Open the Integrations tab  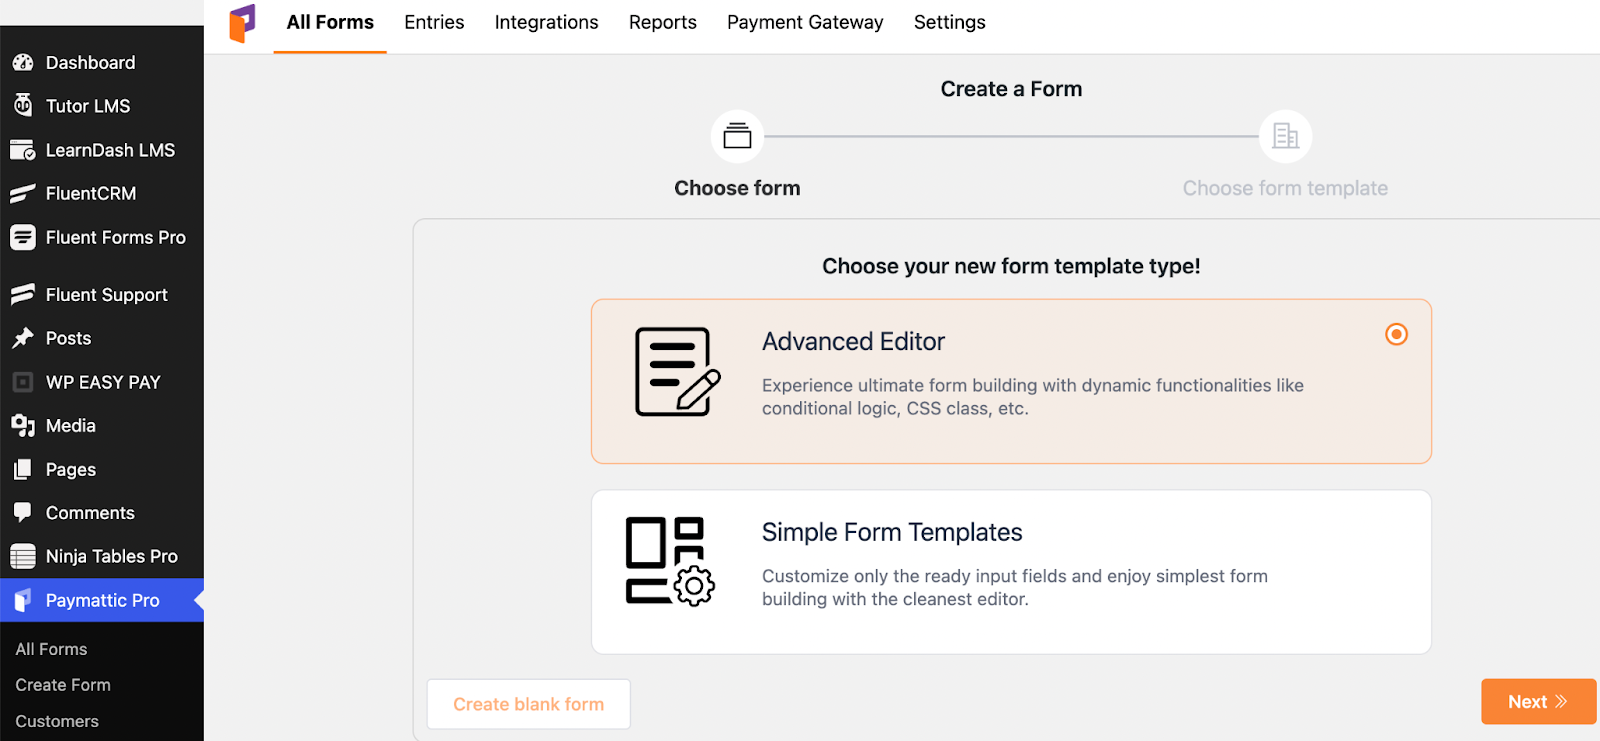(x=546, y=23)
